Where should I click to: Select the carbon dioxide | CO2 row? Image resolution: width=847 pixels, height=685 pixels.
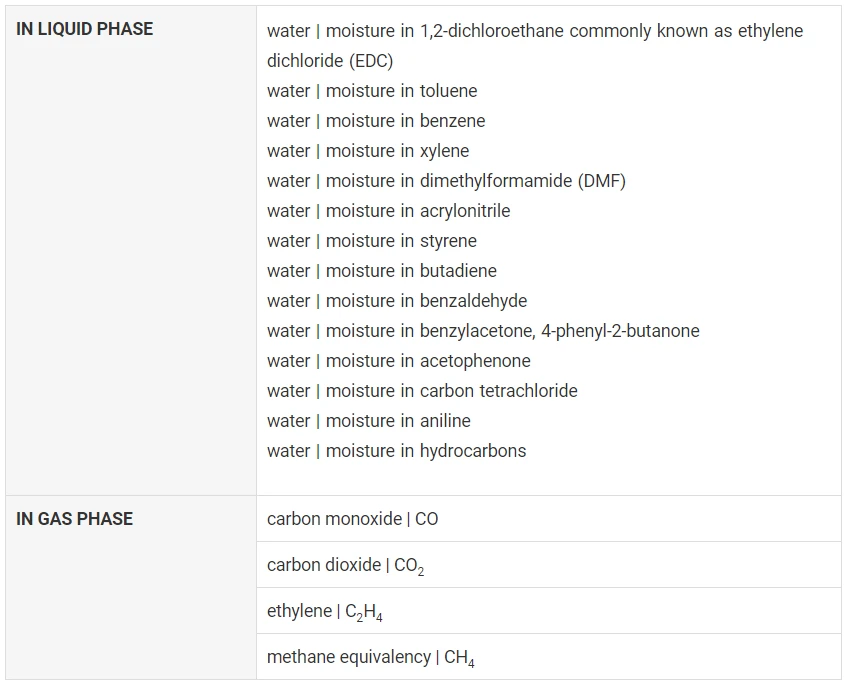tap(549, 565)
